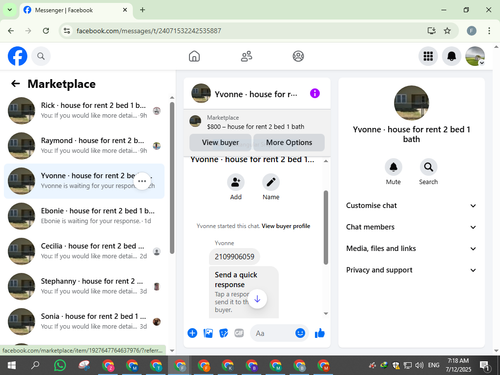Jump to latest message down arrow

[x=257, y=299]
